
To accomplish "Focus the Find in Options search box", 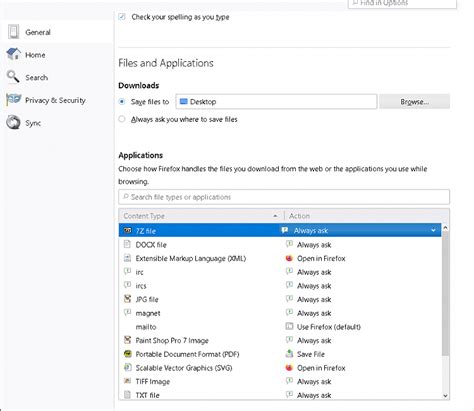I will 402,3.
